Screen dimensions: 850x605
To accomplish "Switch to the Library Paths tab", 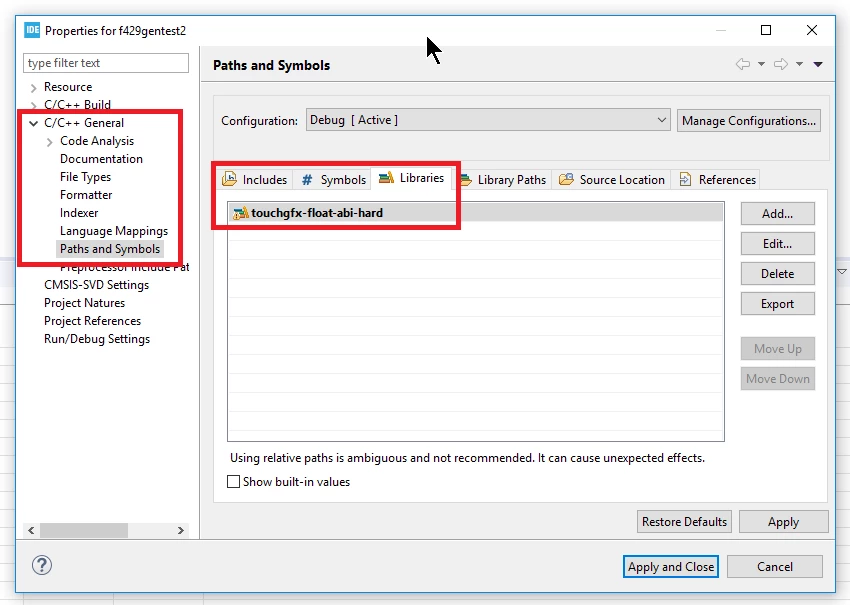I will point(504,179).
